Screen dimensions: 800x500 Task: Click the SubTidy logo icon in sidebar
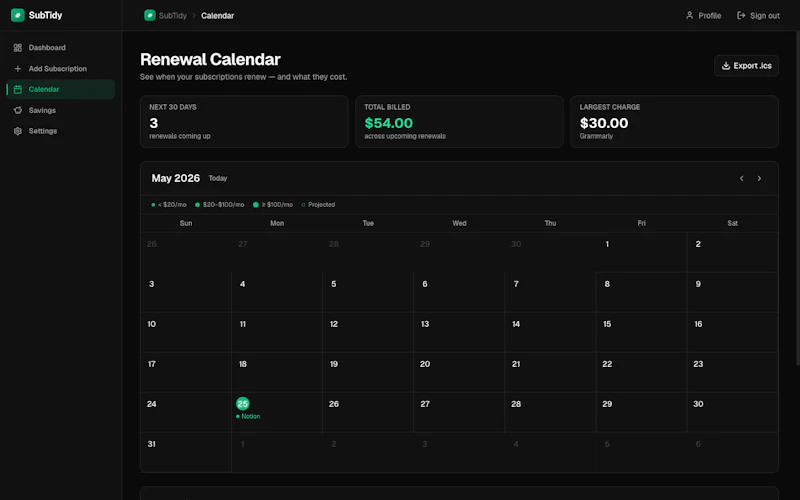18,15
